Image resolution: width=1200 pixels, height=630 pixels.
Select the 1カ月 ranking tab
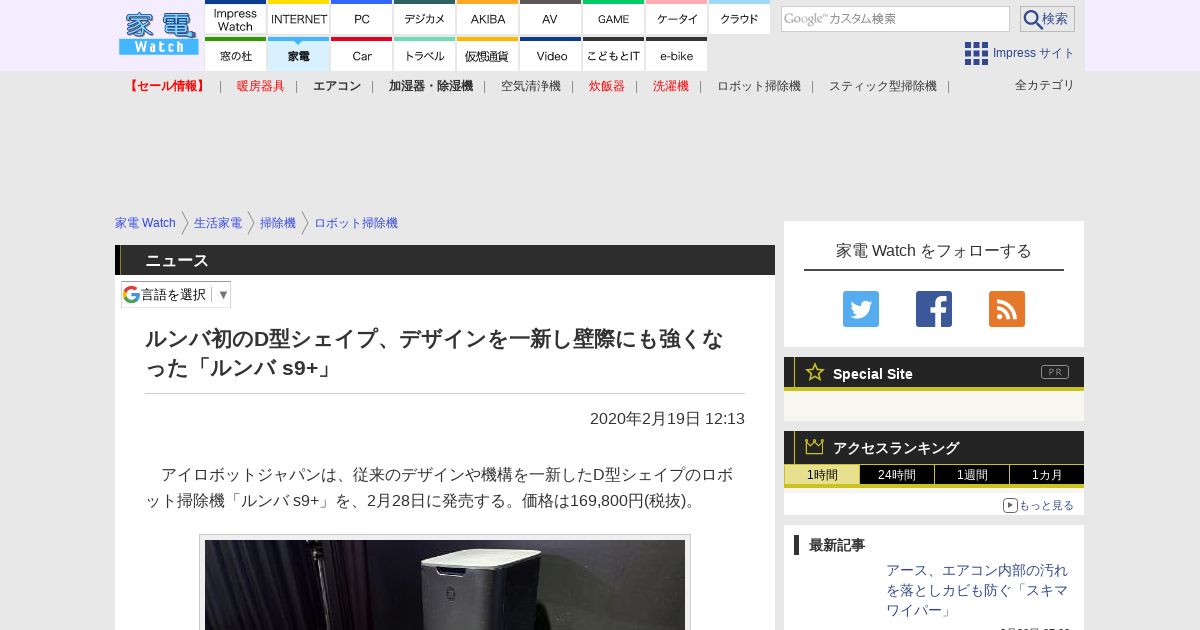(x=1047, y=475)
